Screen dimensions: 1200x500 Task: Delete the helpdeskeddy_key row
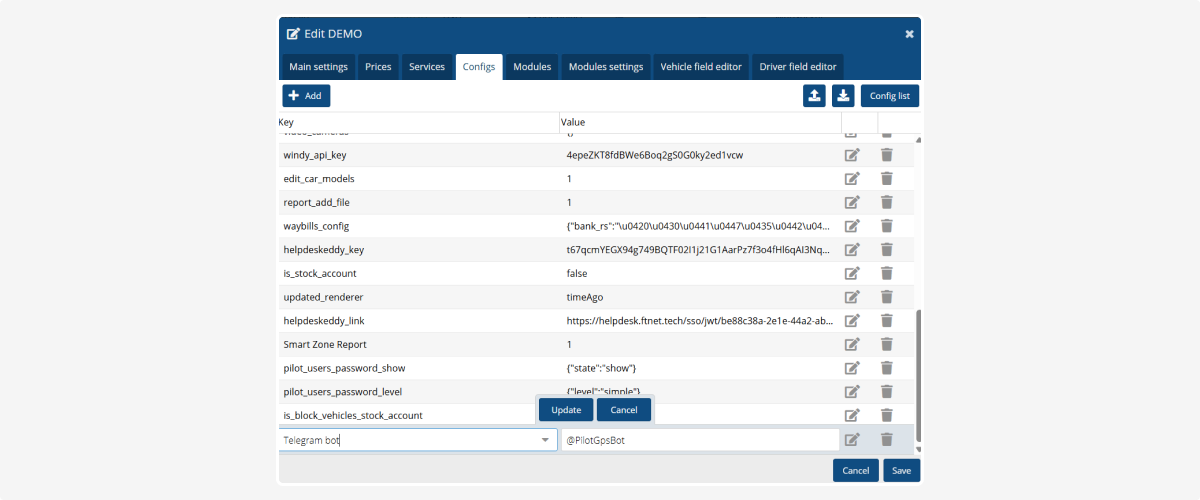(x=886, y=250)
